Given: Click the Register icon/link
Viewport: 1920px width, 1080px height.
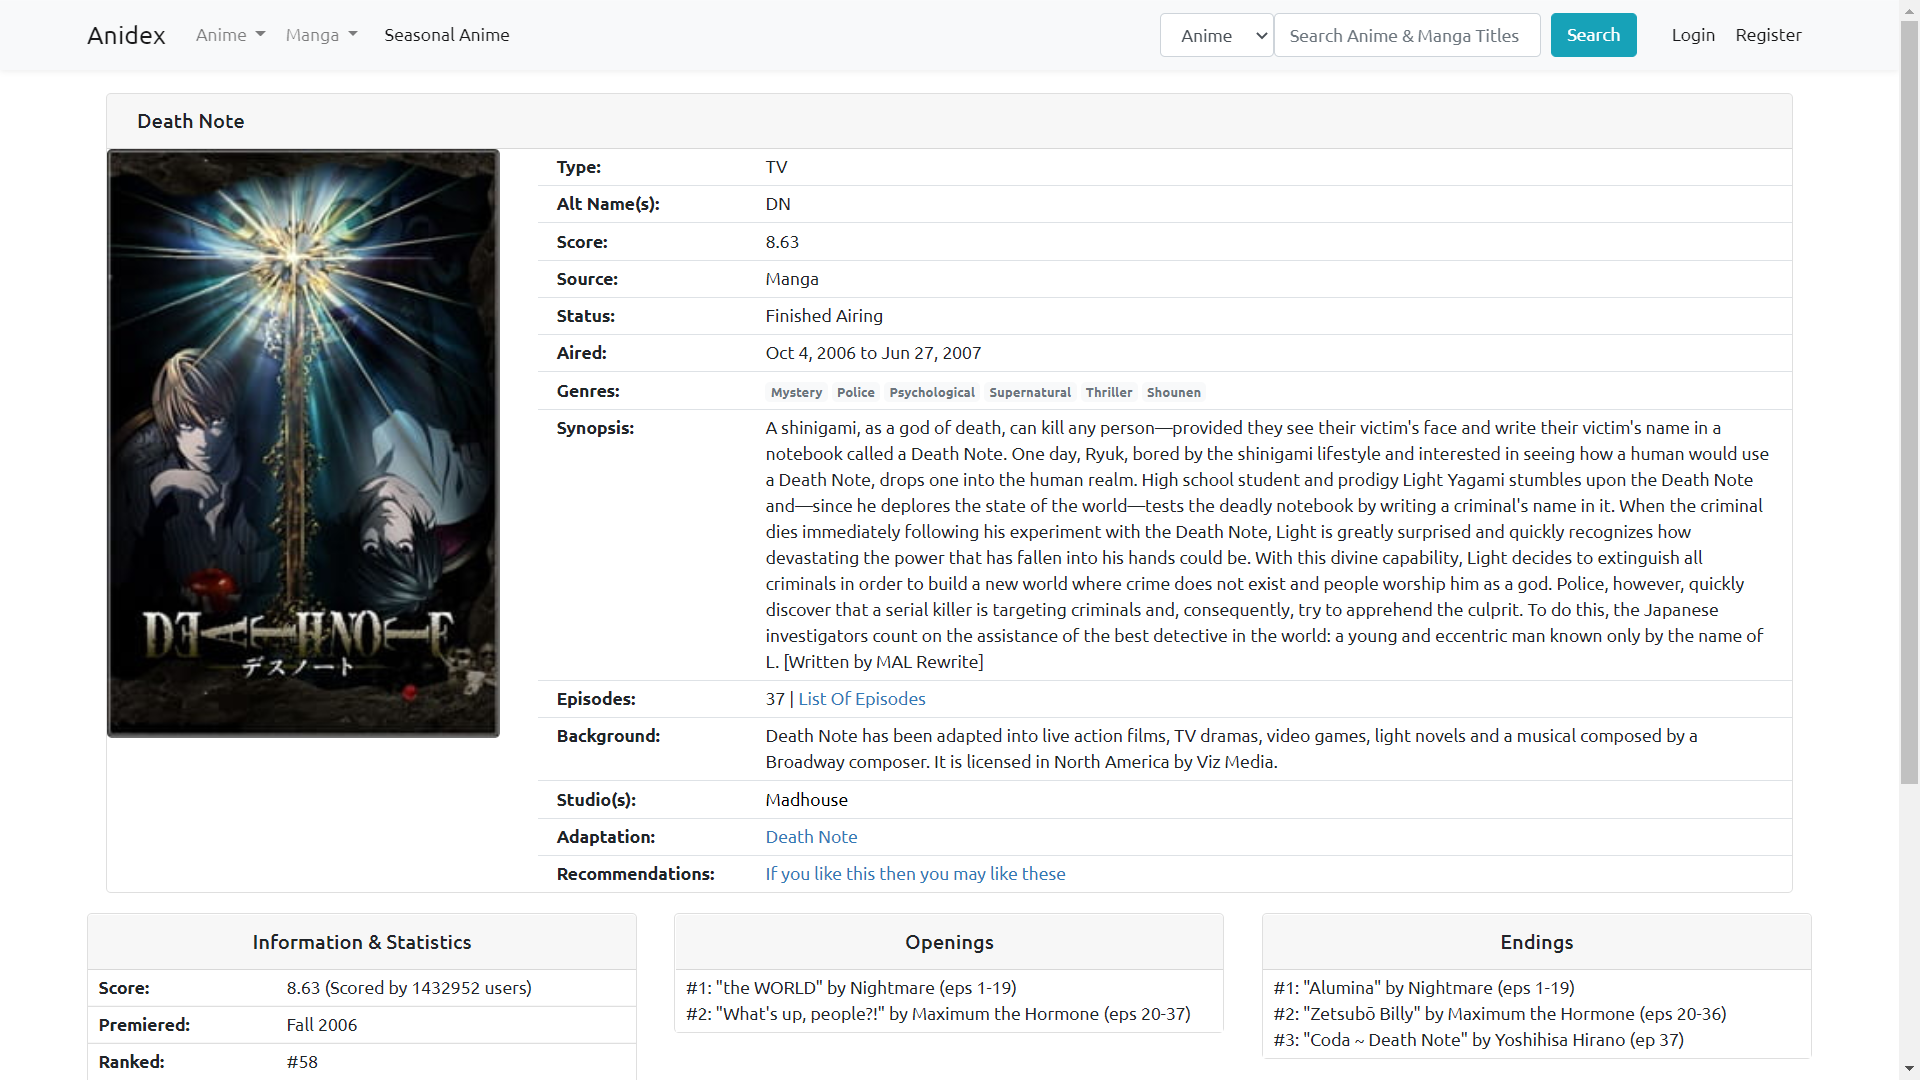Looking at the screenshot, I should [x=1768, y=34].
